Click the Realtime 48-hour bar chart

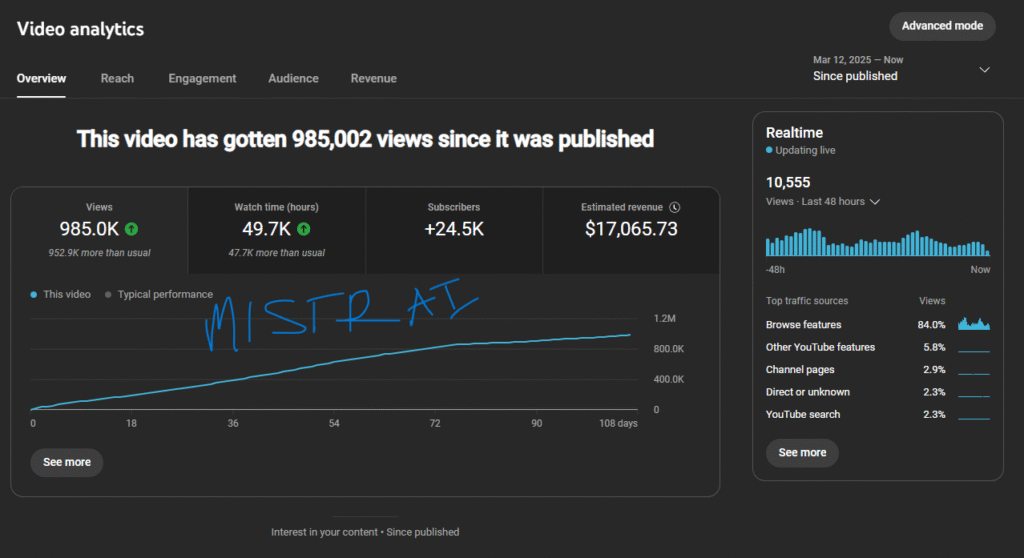pos(878,242)
